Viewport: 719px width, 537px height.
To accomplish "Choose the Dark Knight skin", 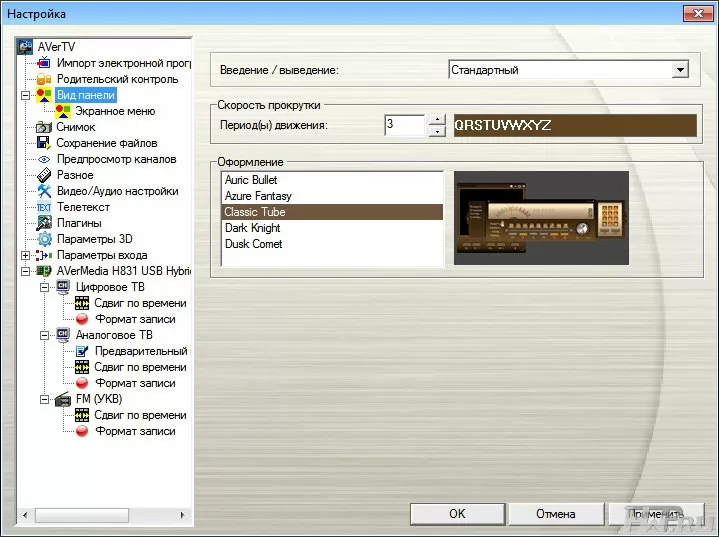I will tap(253, 228).
